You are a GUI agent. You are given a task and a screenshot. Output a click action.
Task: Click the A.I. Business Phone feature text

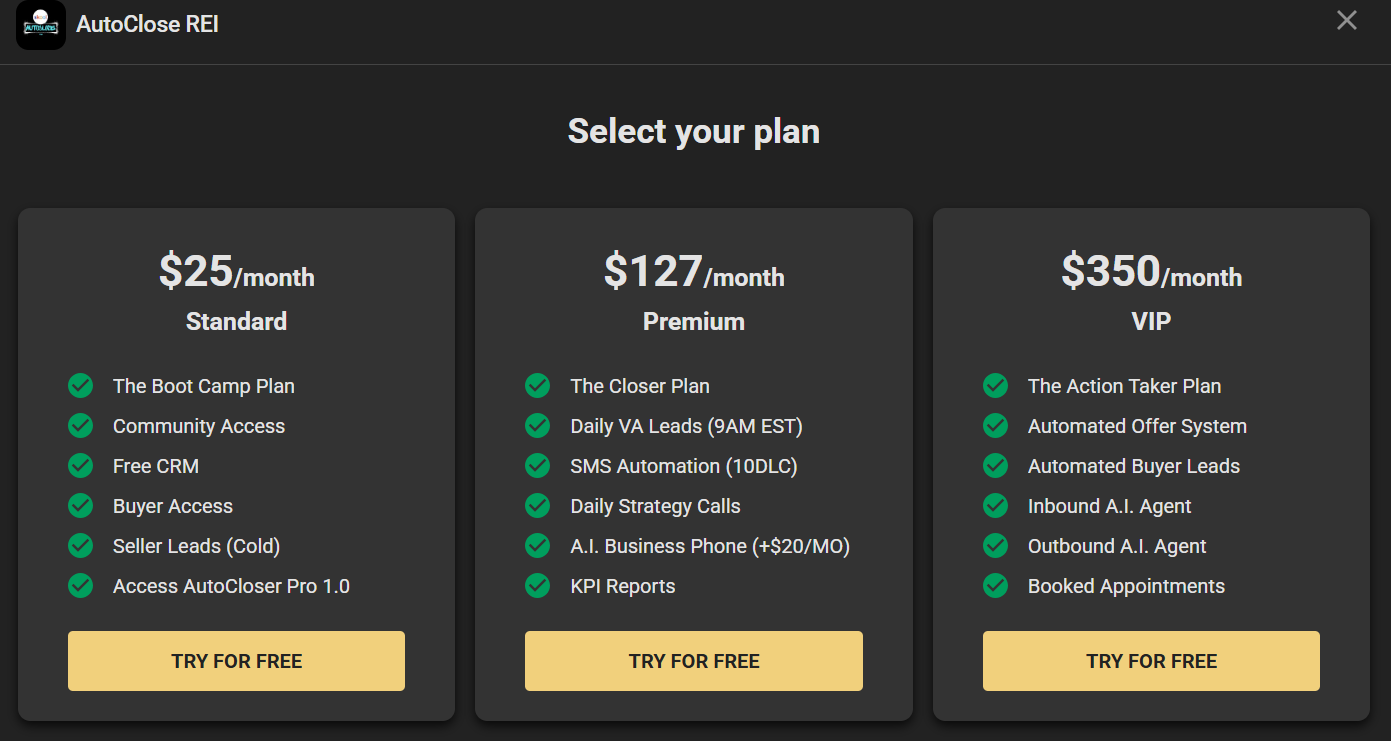710,546
